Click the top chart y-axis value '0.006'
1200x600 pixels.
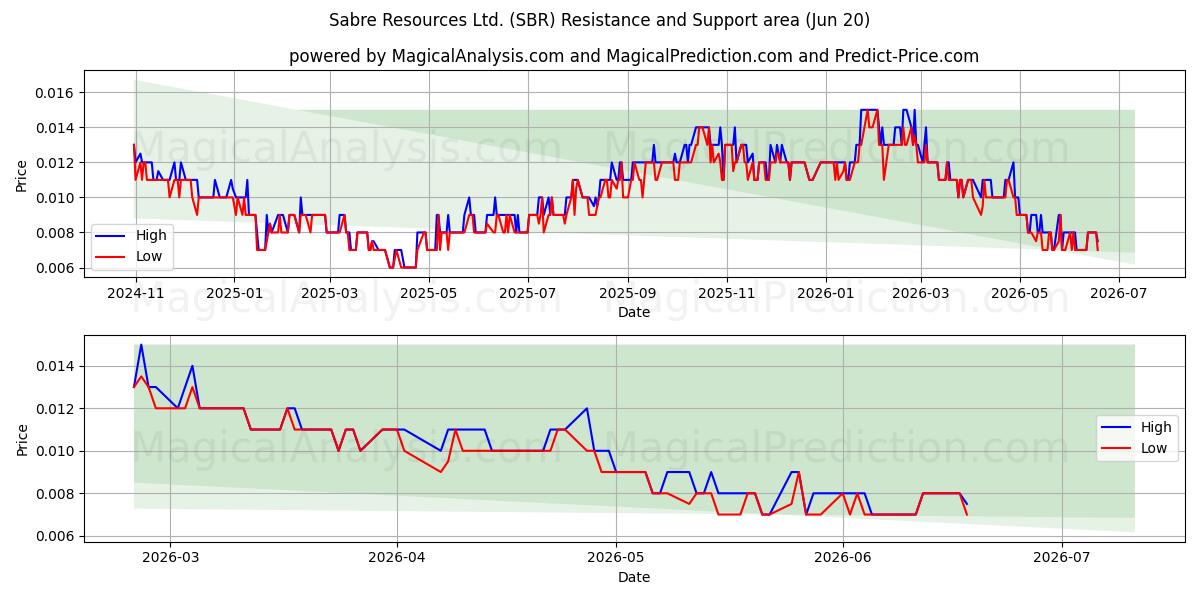pos(55,268)
